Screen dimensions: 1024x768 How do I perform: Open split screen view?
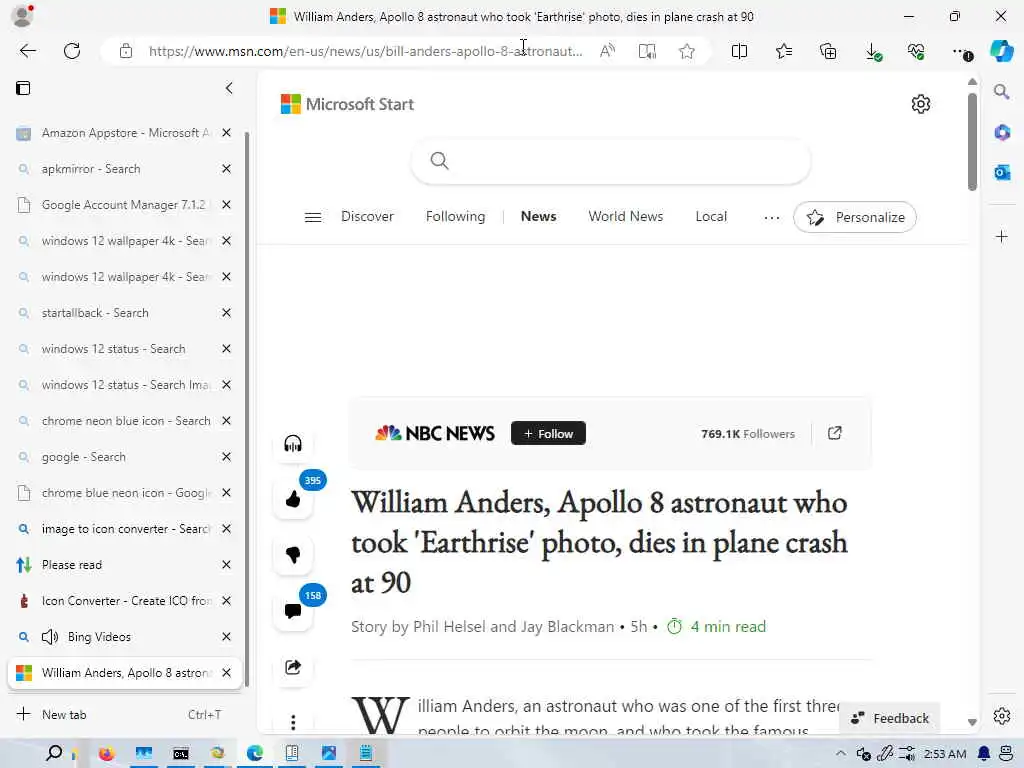[739, 51]
